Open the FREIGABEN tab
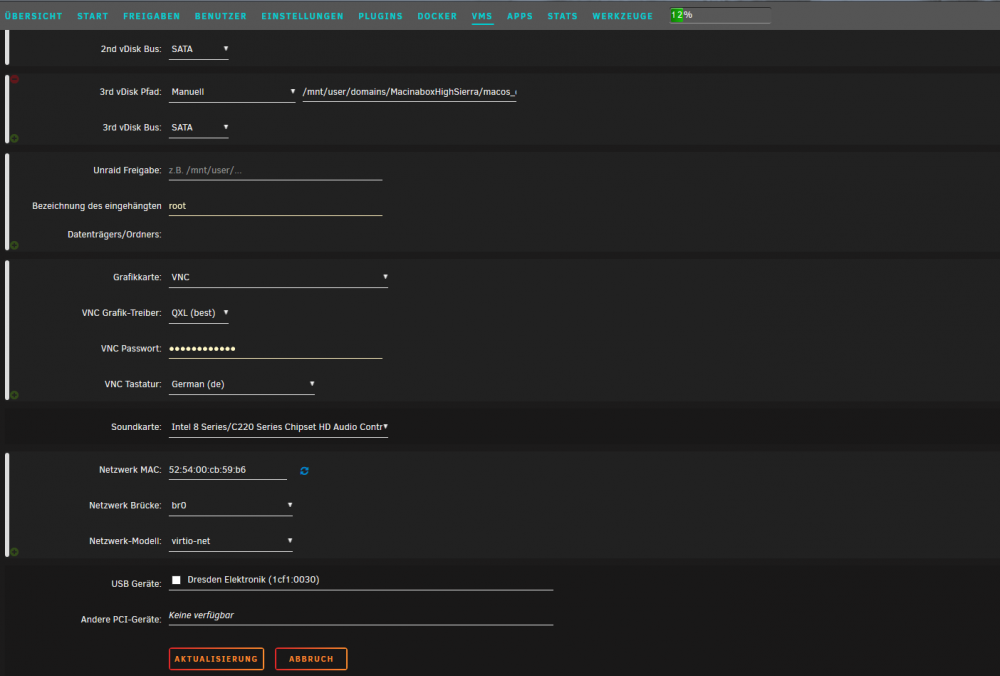 [152, 16]
